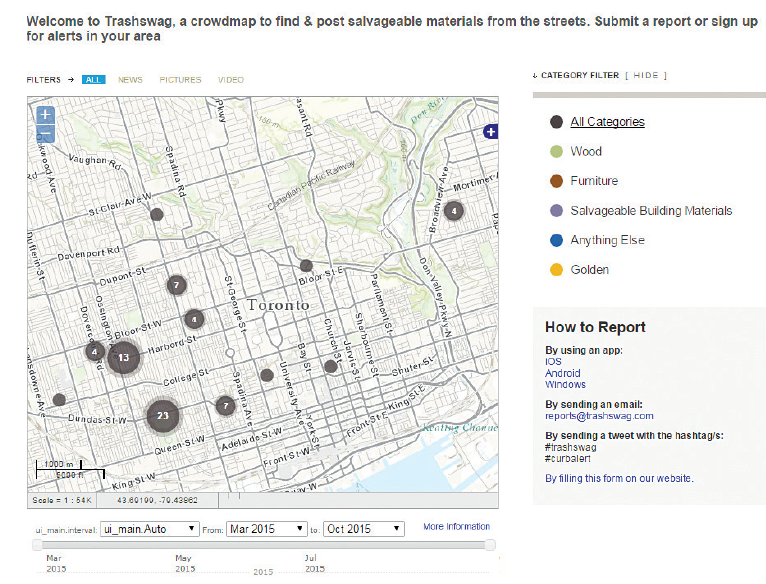Click the More information link
The image size is (766, 584).
pos(456,527)
